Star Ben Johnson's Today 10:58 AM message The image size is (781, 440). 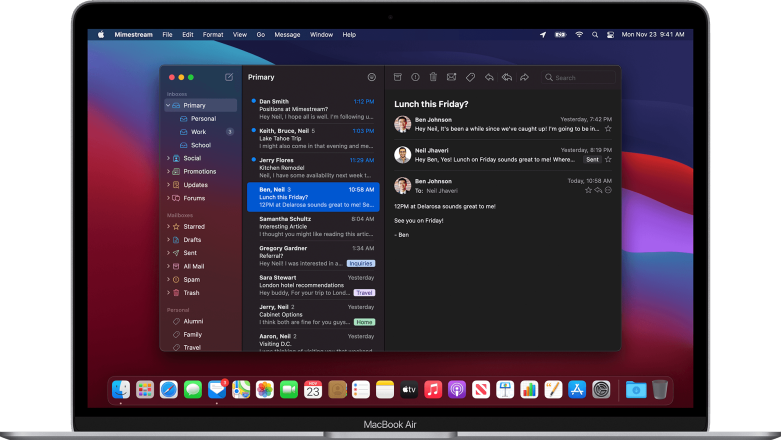[588, 190]
